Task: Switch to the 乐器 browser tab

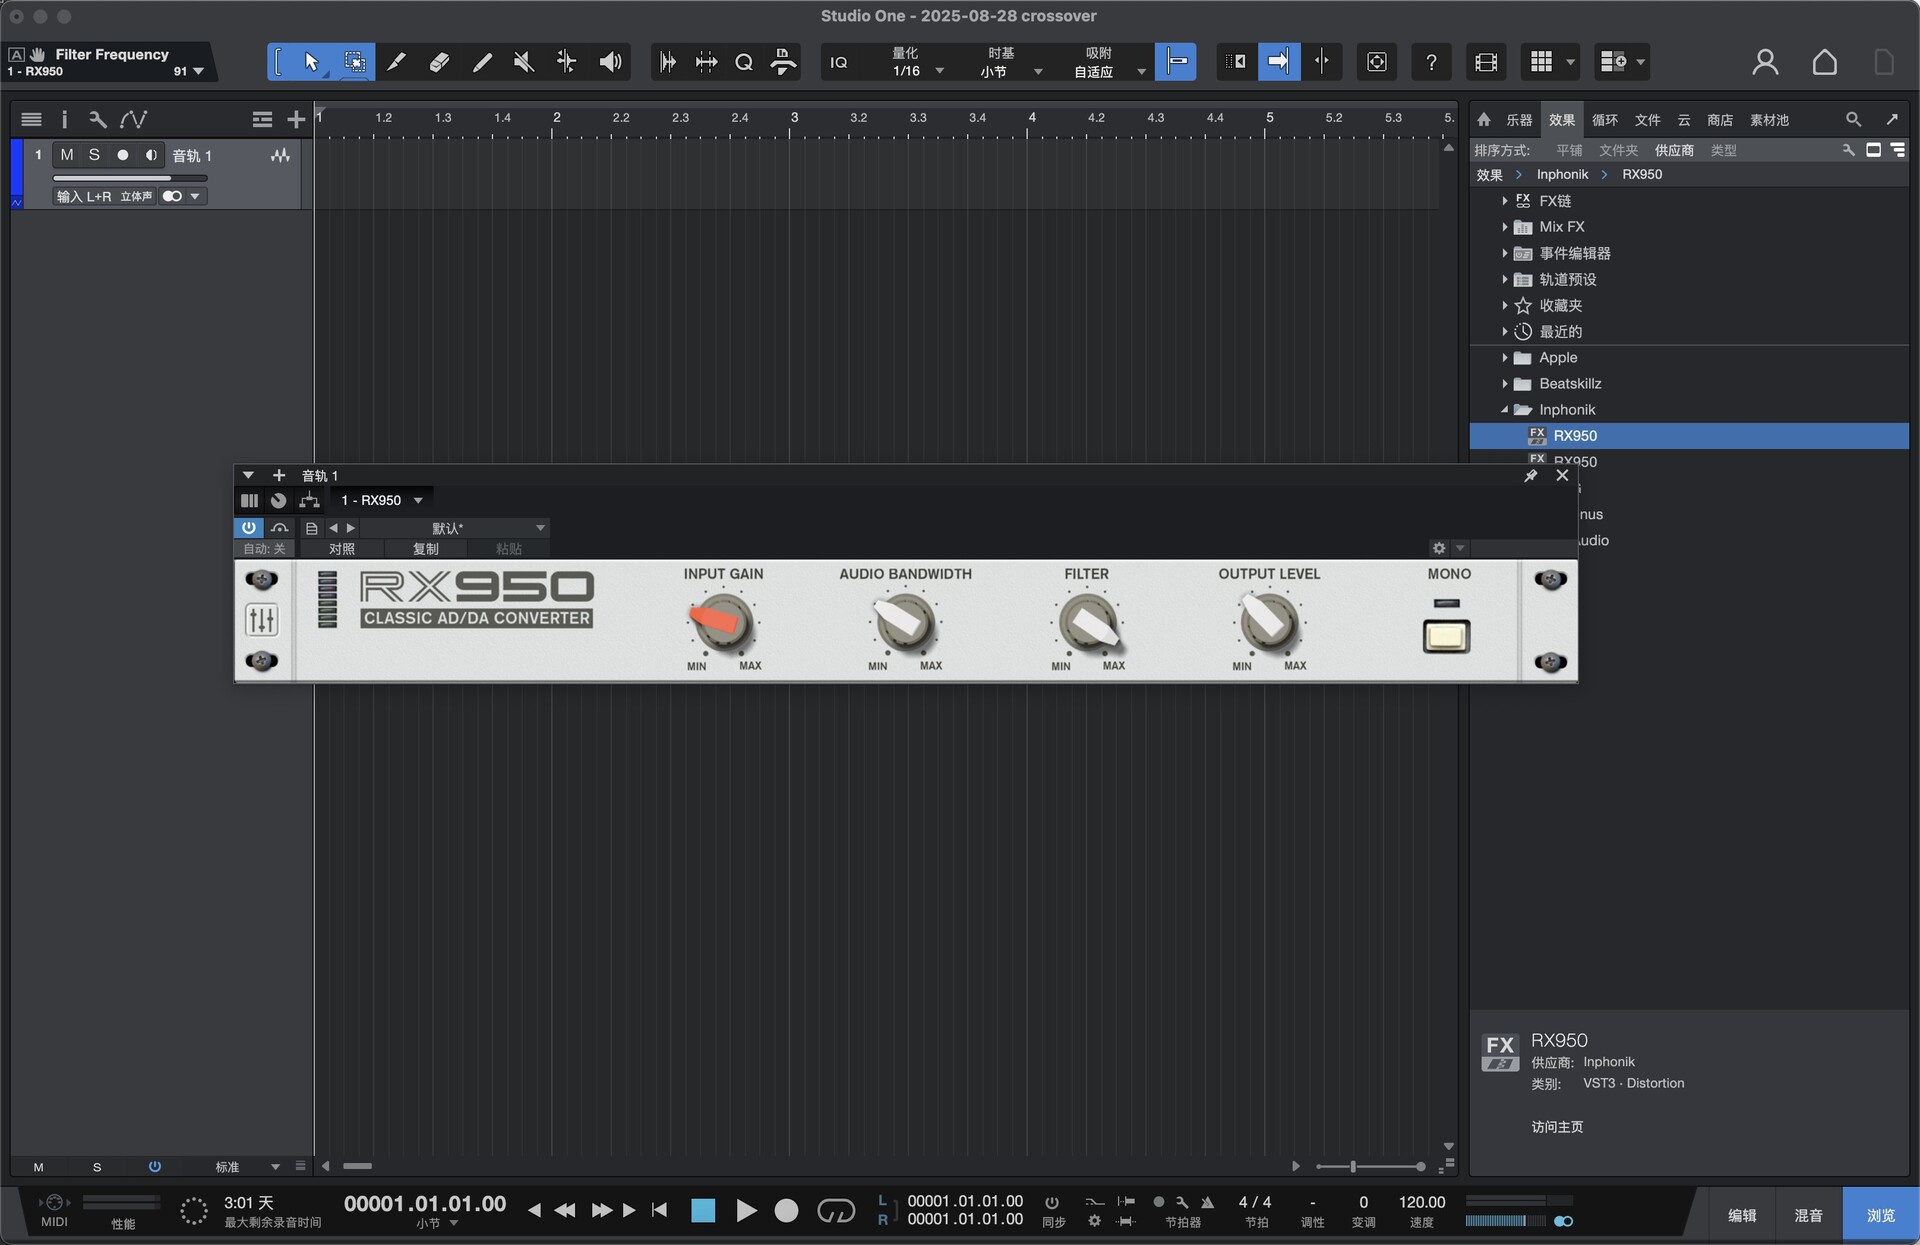Action: (x=1519, y=120)
